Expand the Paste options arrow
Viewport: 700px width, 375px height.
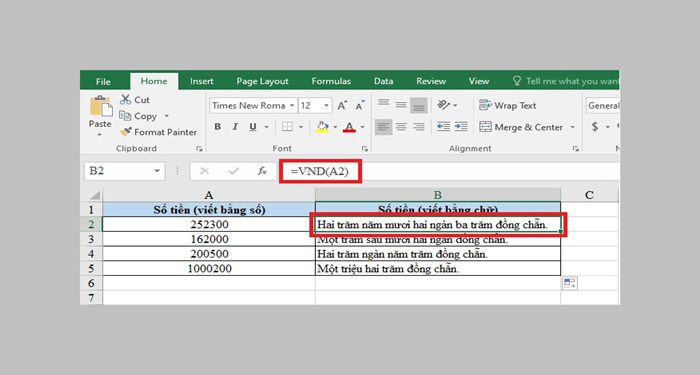tap(100, 135)
